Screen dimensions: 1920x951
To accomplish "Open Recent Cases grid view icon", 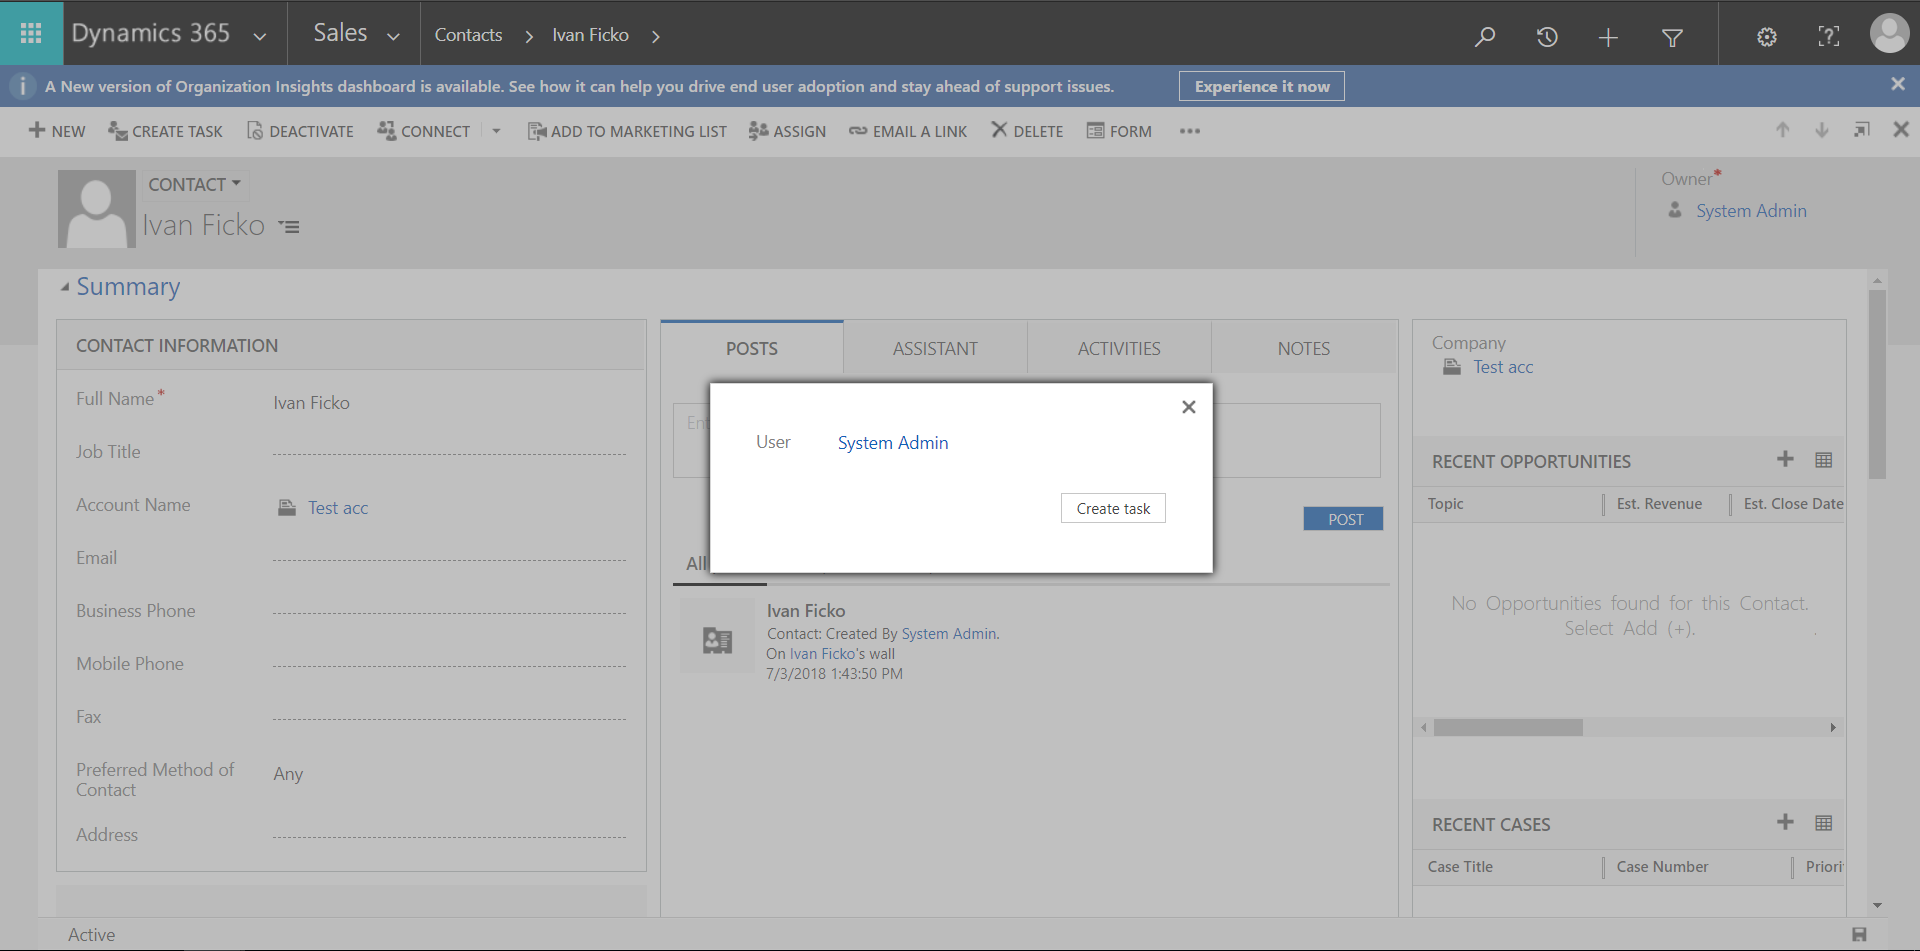I will pos(1824,823).
